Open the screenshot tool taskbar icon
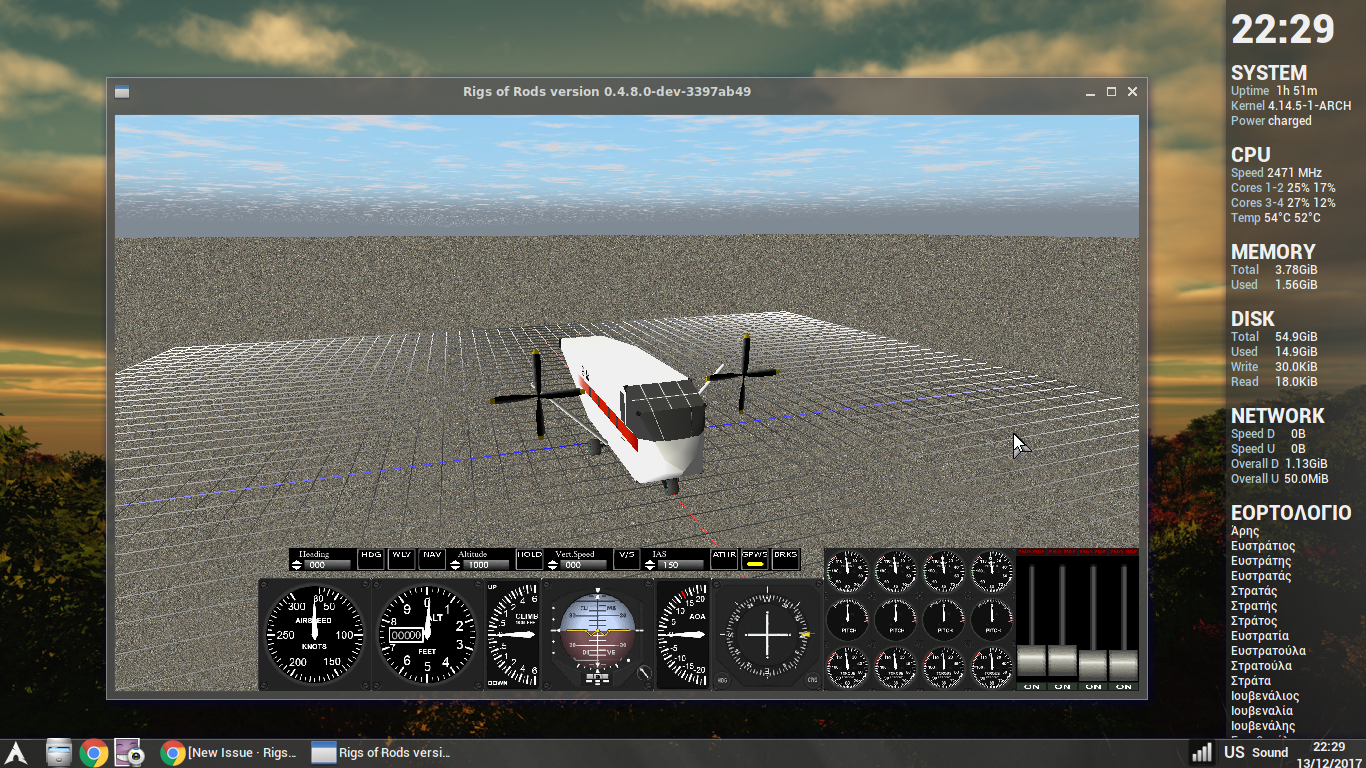This screenshot has width=1366, height=768. (131, 753)
